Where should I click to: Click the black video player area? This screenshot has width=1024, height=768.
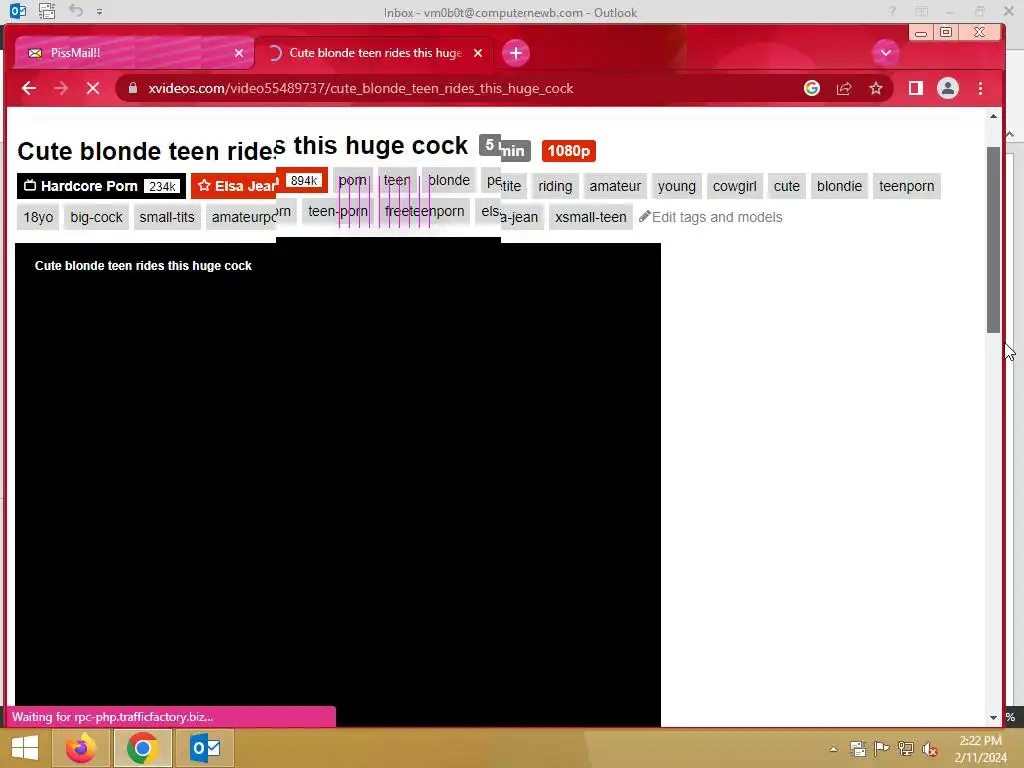[x=338, y=485]
